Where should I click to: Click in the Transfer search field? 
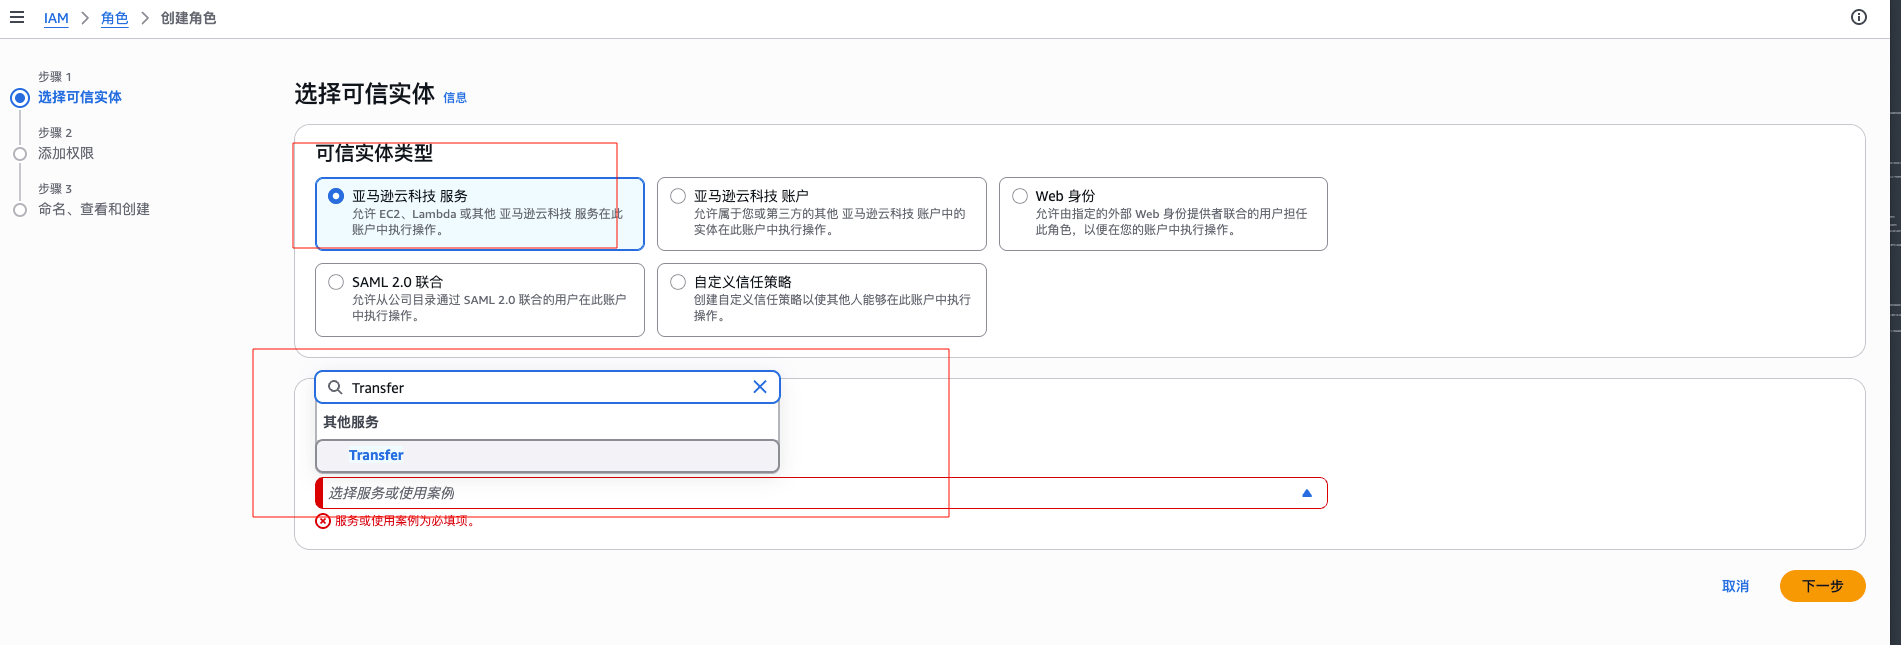pos(547,387)
